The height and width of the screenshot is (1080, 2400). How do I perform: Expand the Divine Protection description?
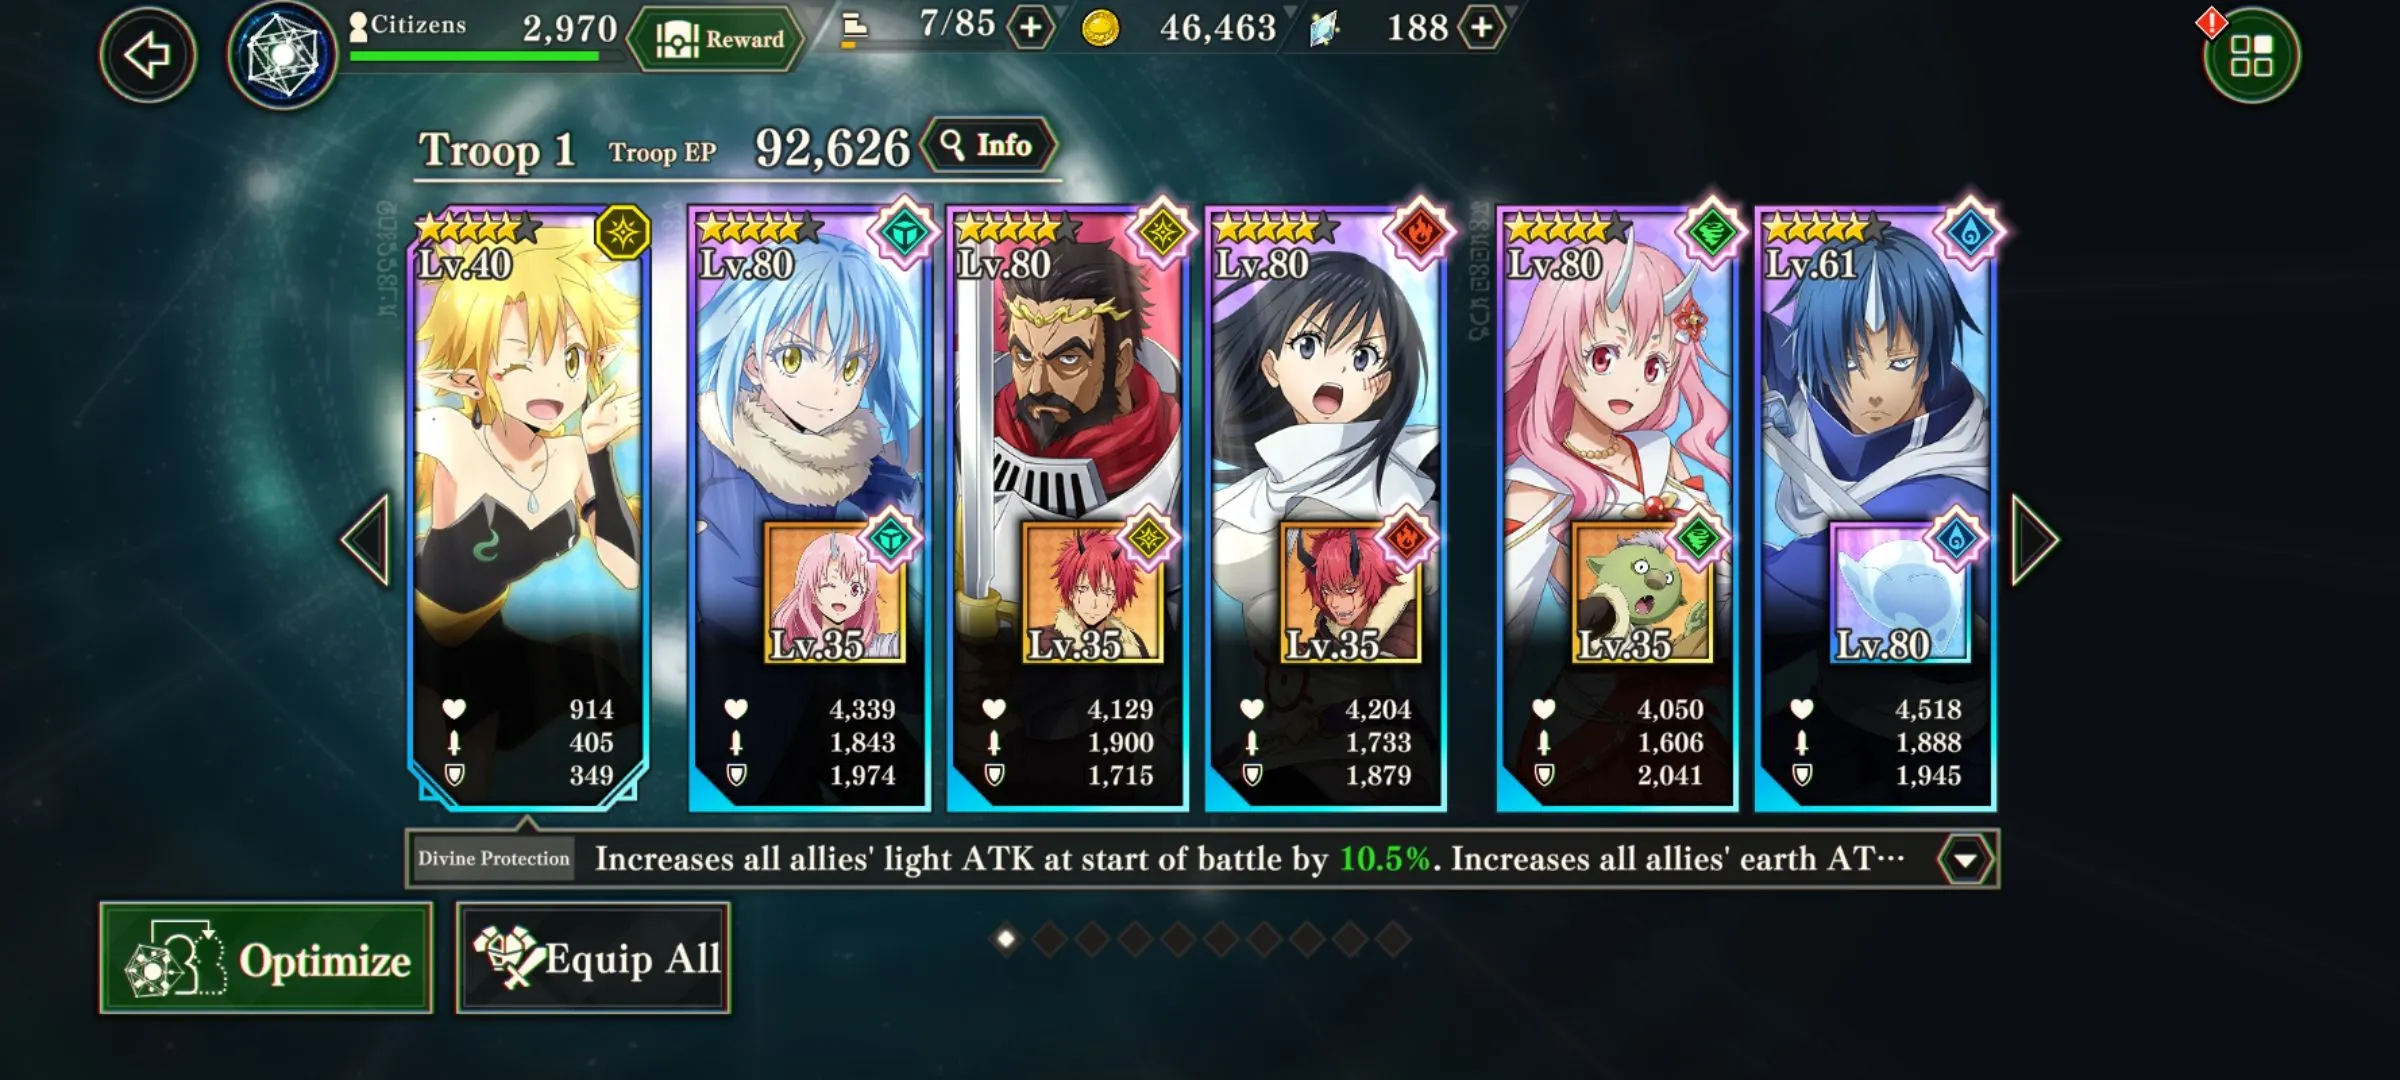[1965, 860]
